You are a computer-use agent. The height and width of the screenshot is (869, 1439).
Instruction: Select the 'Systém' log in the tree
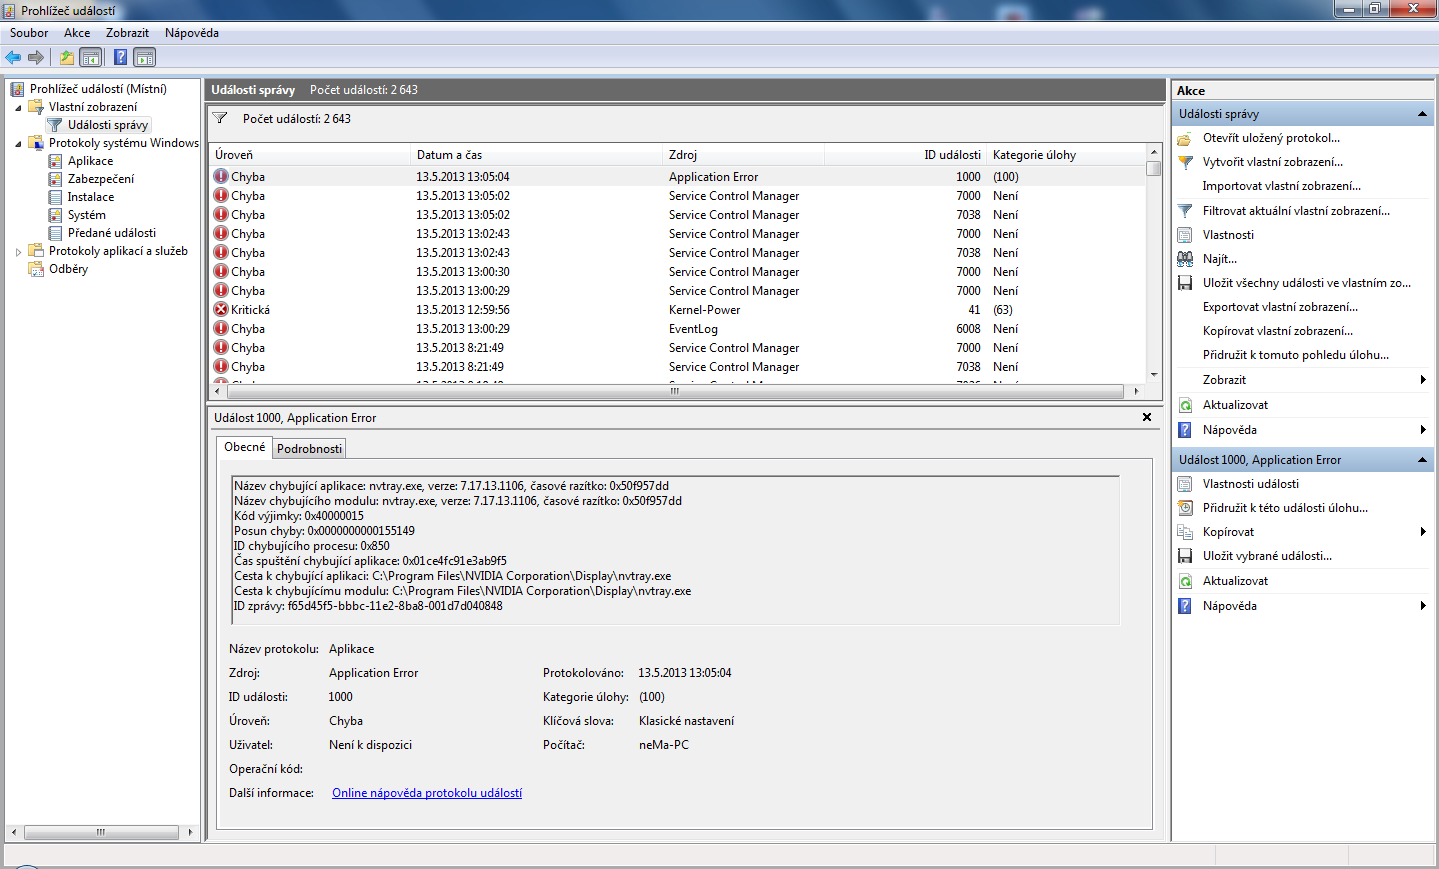(x=87, y=215)
